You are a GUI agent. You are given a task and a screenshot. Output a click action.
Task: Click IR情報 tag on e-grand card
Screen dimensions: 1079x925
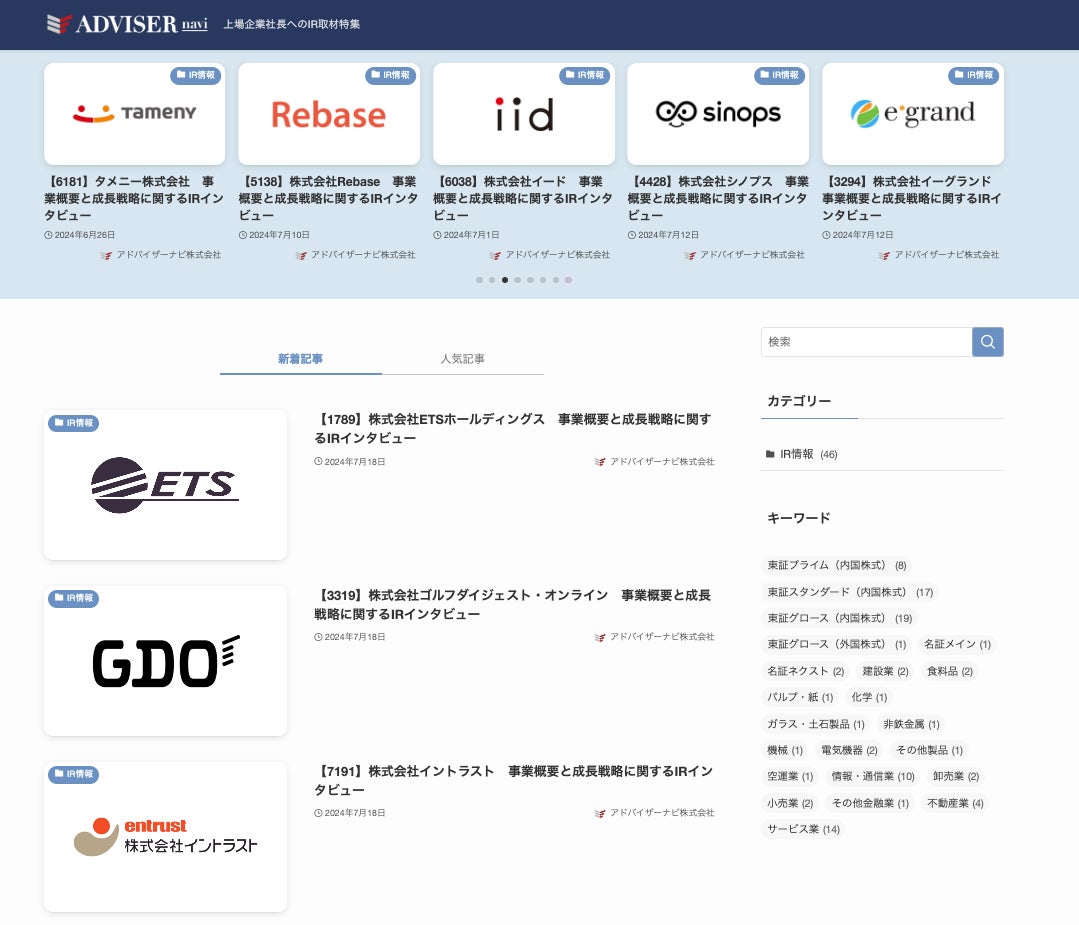tap(974, 75)
